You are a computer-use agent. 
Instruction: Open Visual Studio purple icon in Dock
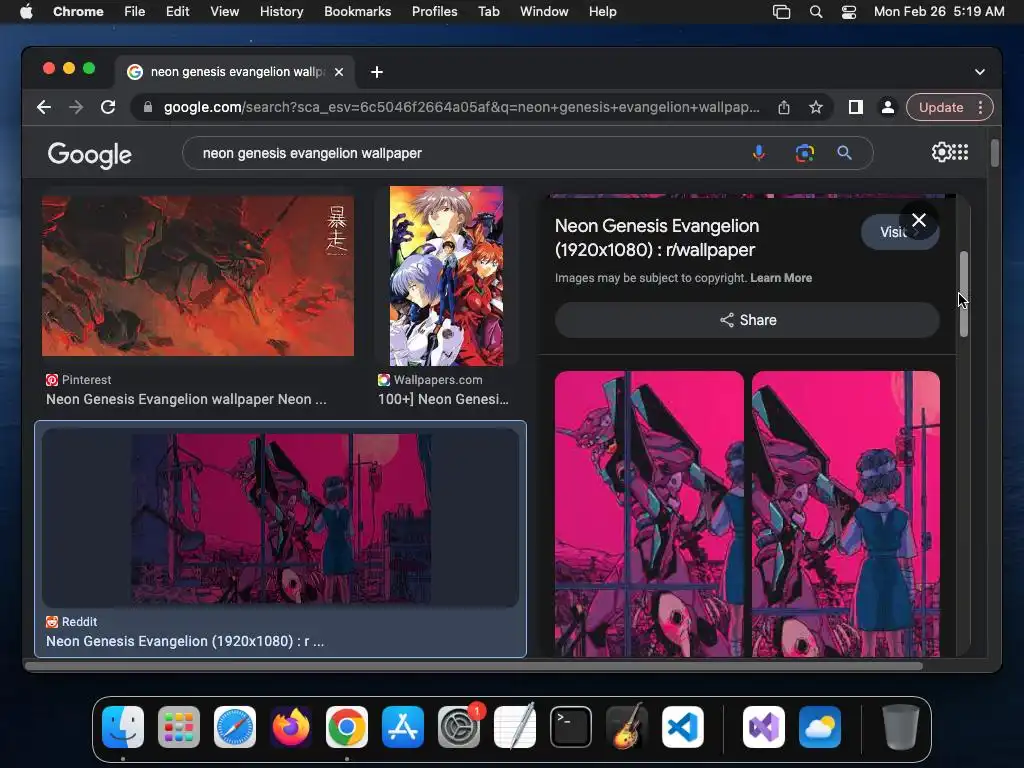(x=763, y=727)
